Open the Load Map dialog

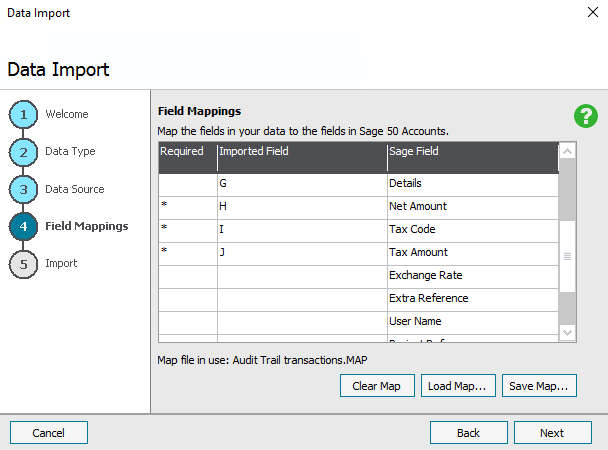[x=457, y=386]
